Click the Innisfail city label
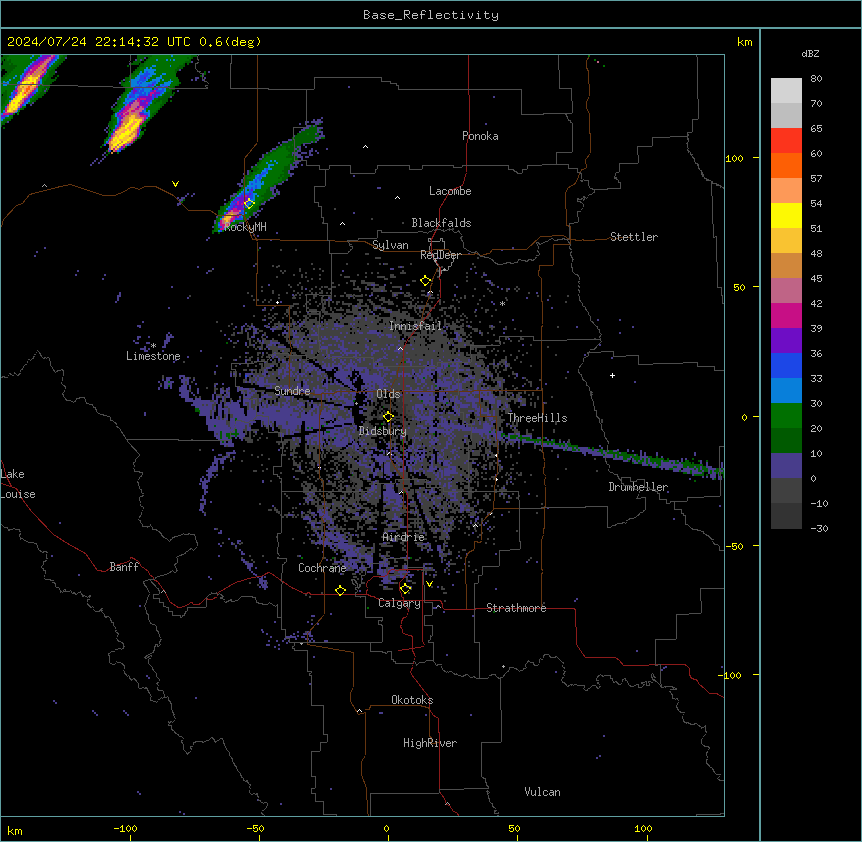862x842 pixels. (x=415, y=326)
